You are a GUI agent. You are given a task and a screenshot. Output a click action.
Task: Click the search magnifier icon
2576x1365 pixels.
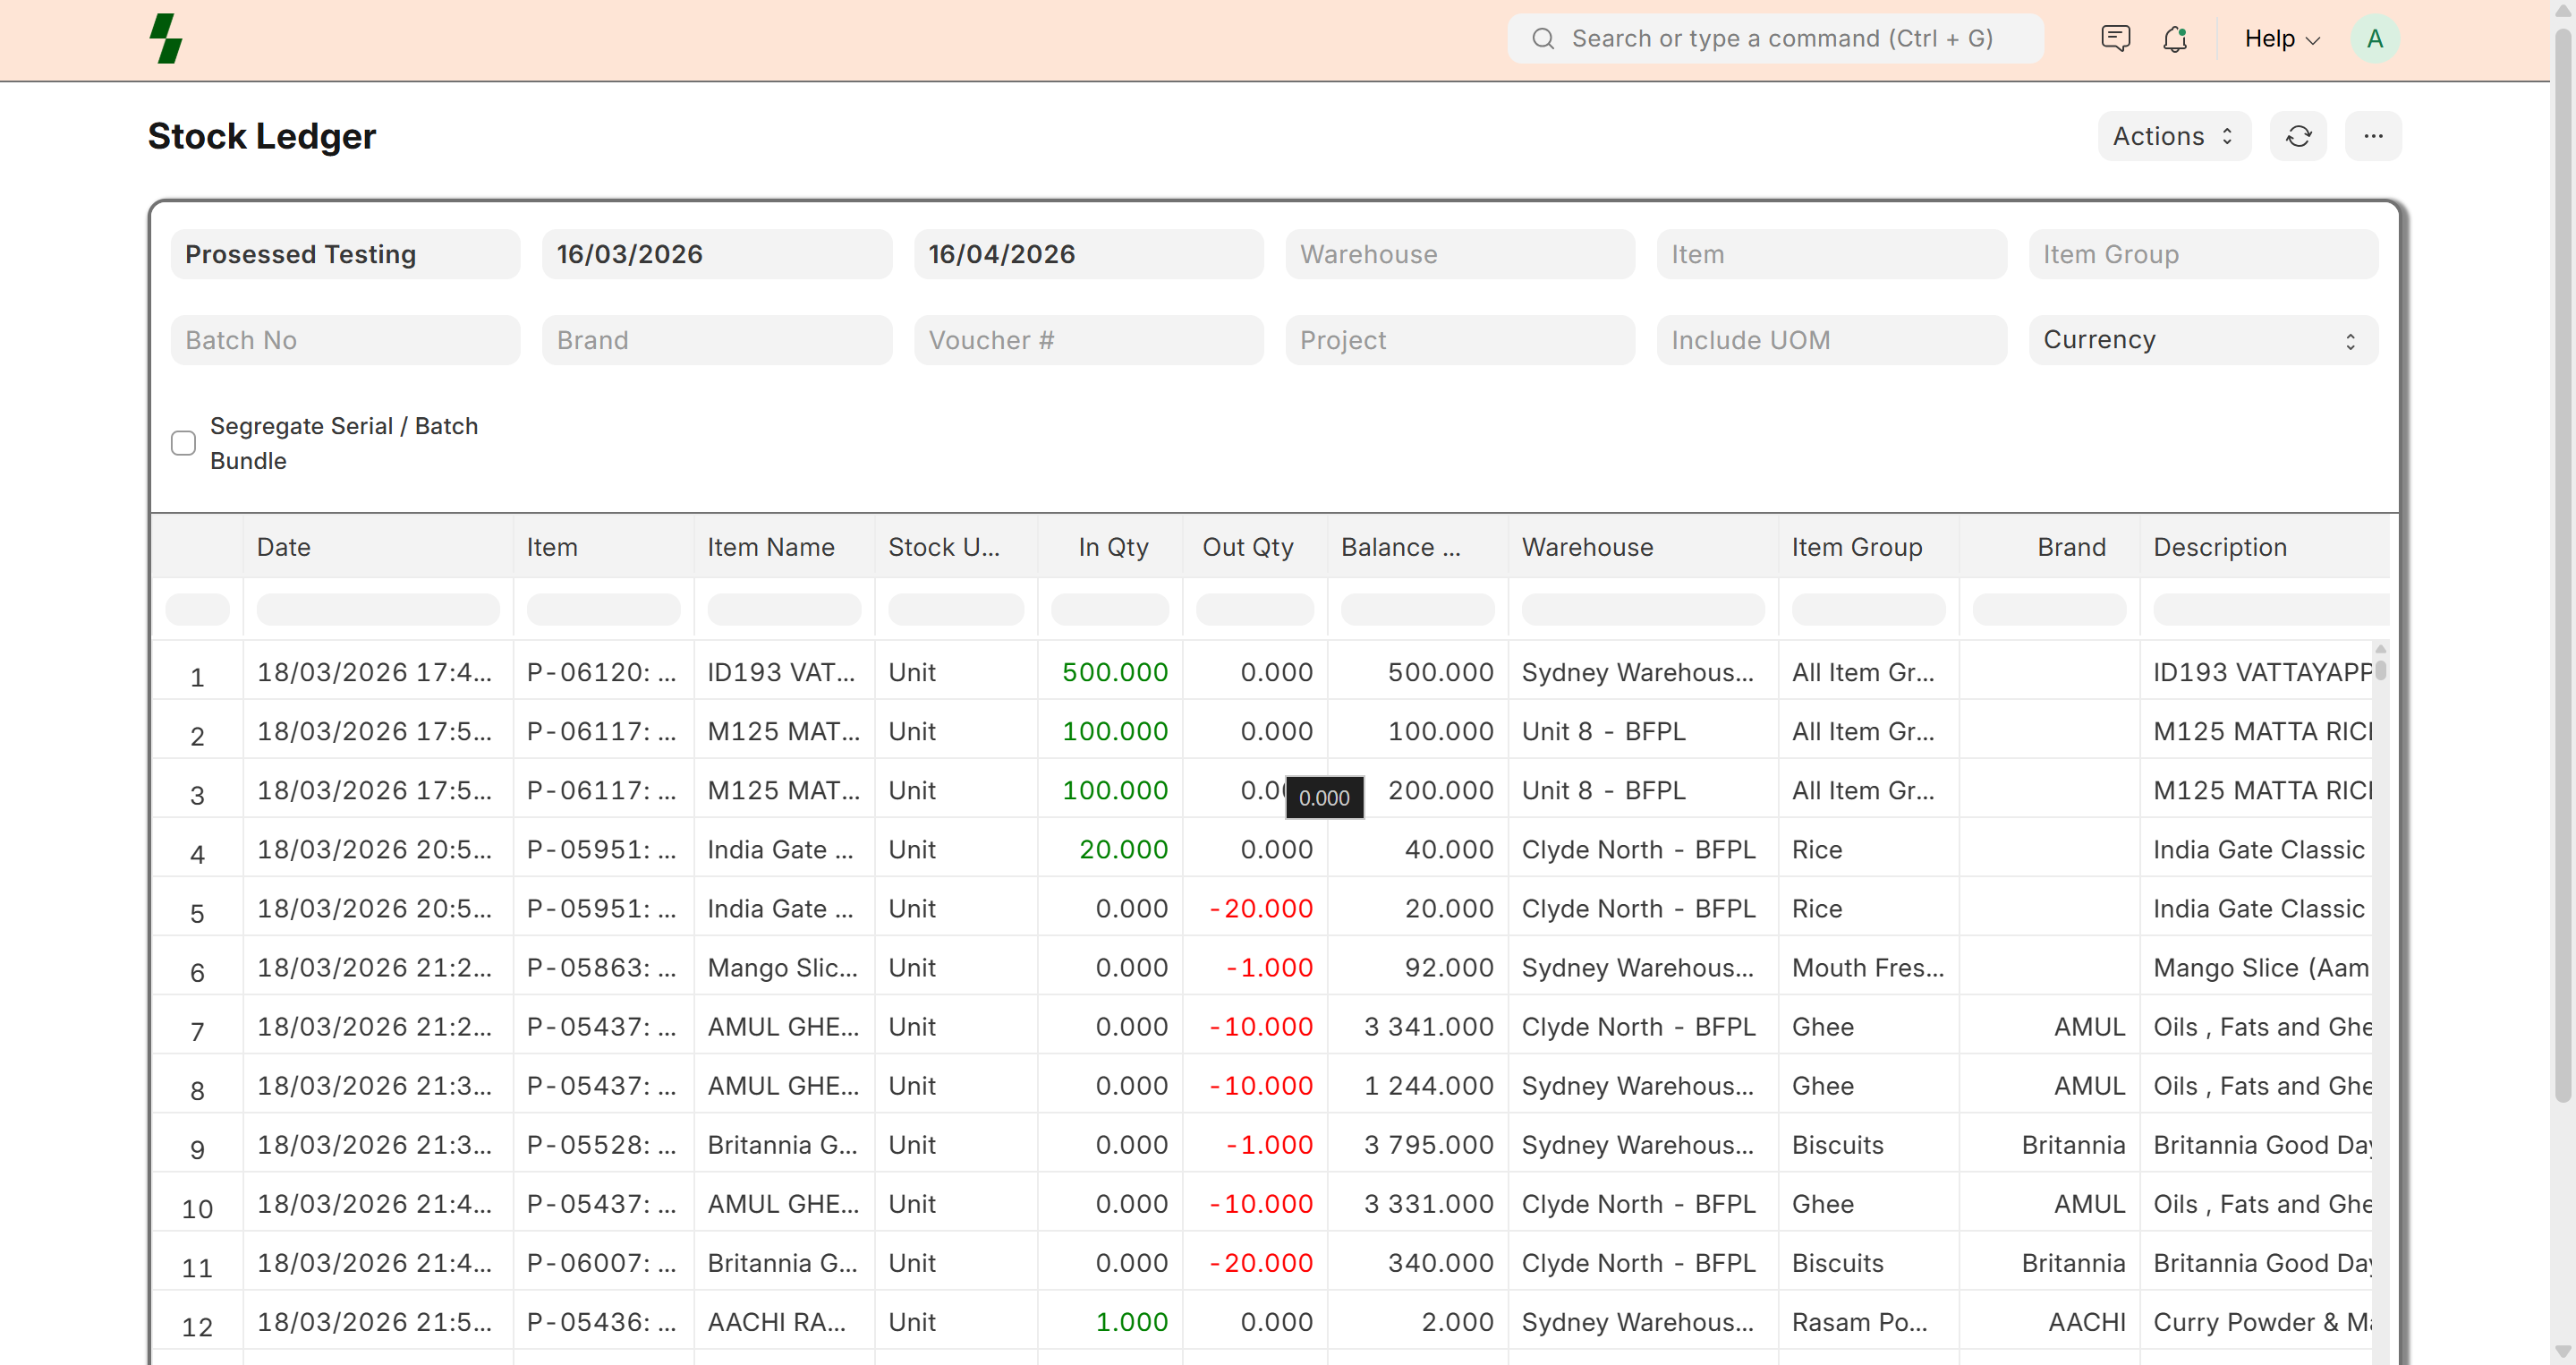click(x=1543, y=39)
